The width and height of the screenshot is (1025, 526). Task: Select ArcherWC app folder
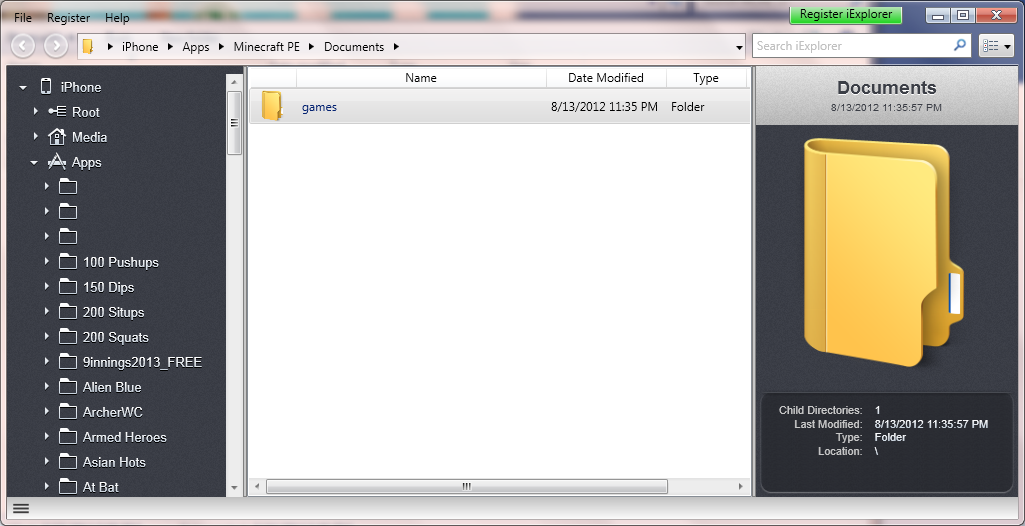112,412
